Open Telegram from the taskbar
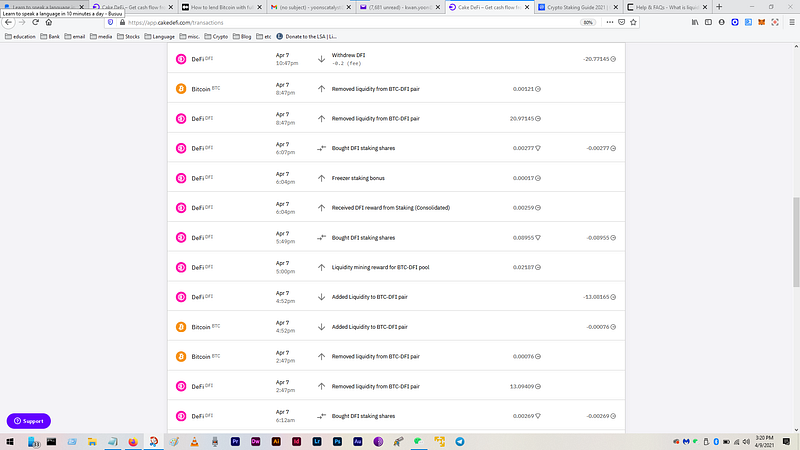The image size is (800, 450). (460, 441)
